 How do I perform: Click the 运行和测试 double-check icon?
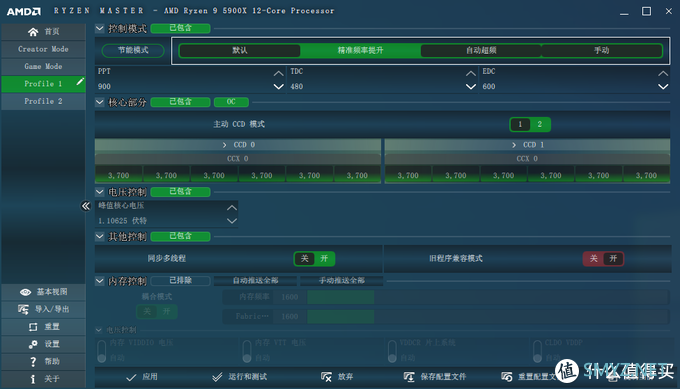coord(217,377)
